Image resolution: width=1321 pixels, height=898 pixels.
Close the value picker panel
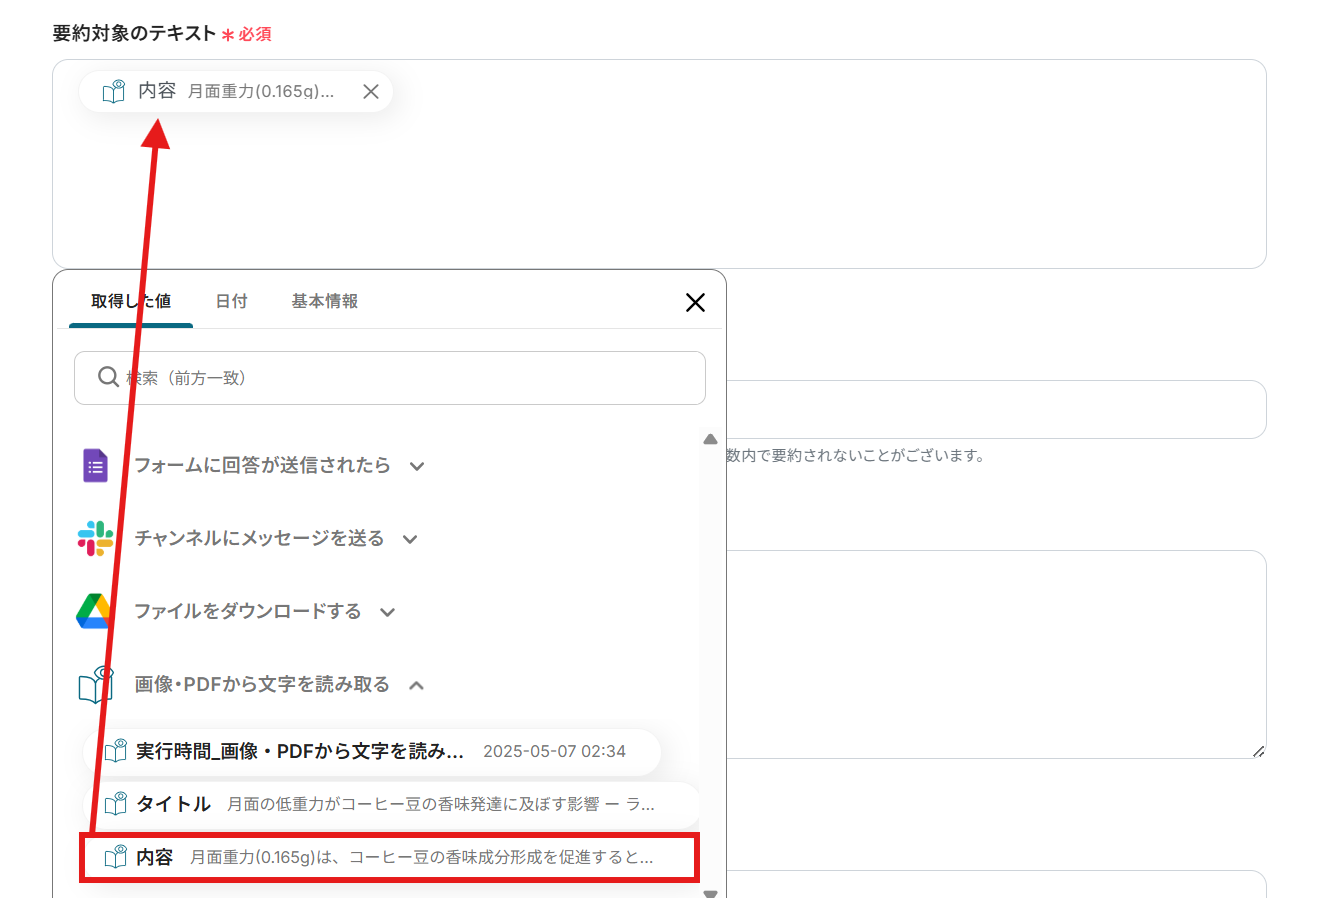tap(695, 303)
